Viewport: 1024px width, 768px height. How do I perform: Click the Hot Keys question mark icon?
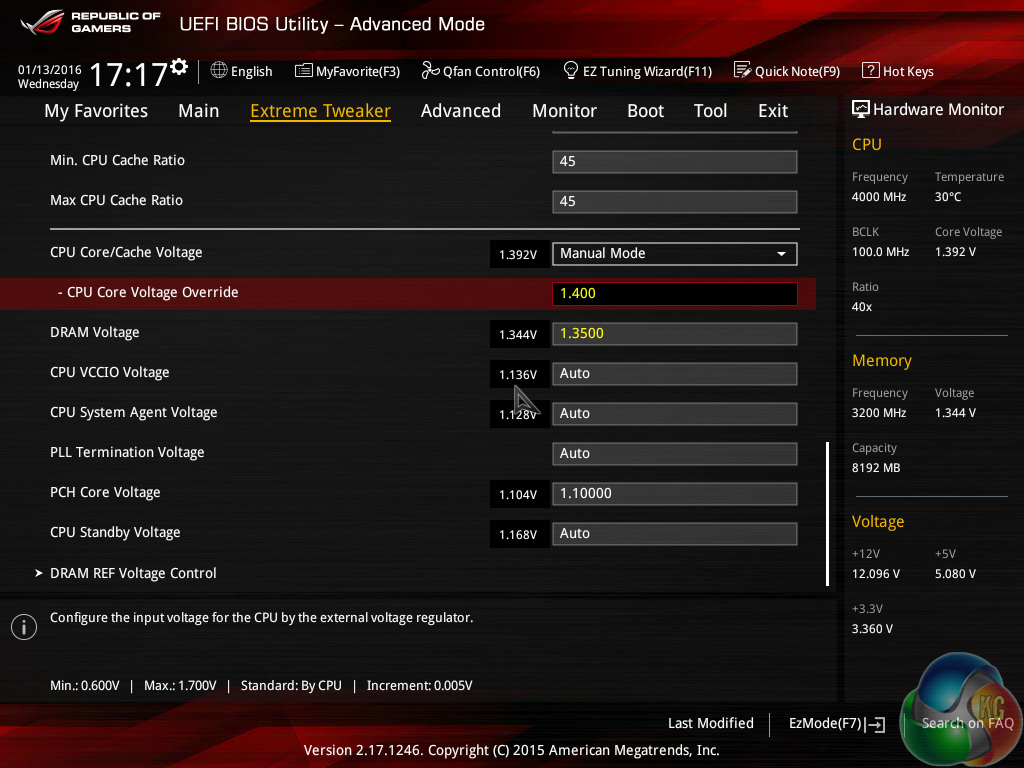click(x=871, y=71)
